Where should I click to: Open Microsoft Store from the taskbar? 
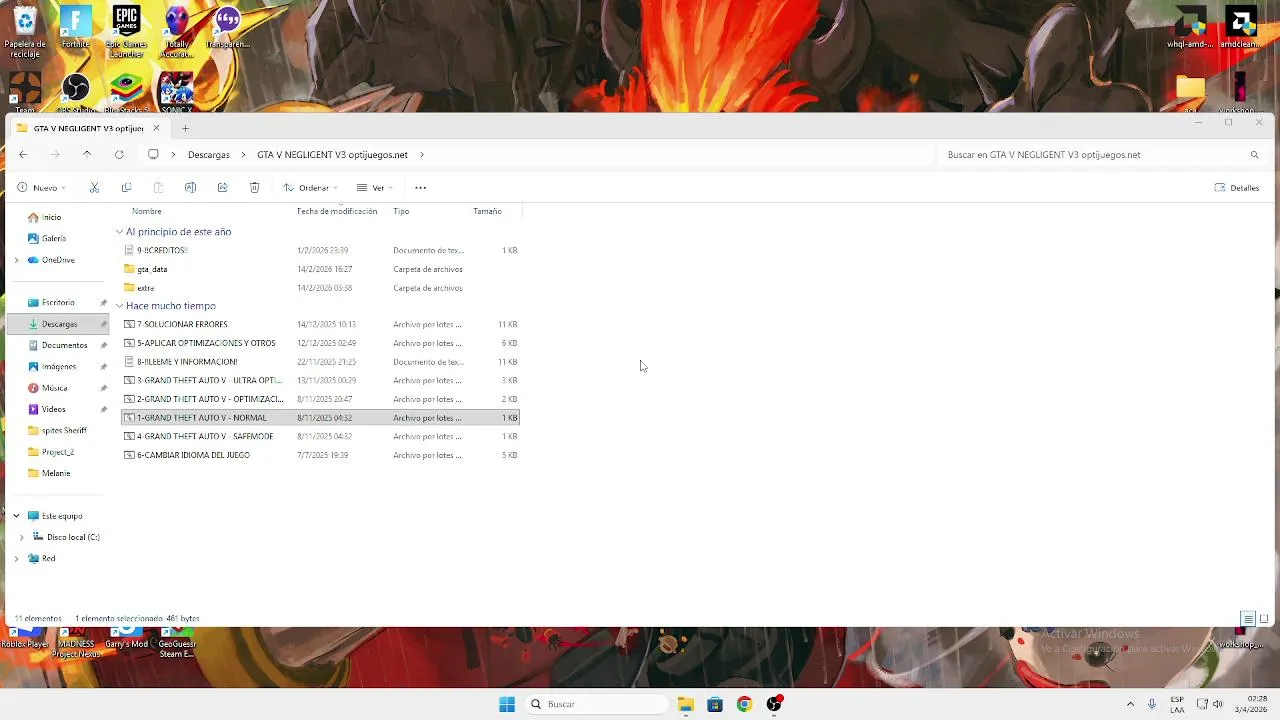(x=714, y=704)
